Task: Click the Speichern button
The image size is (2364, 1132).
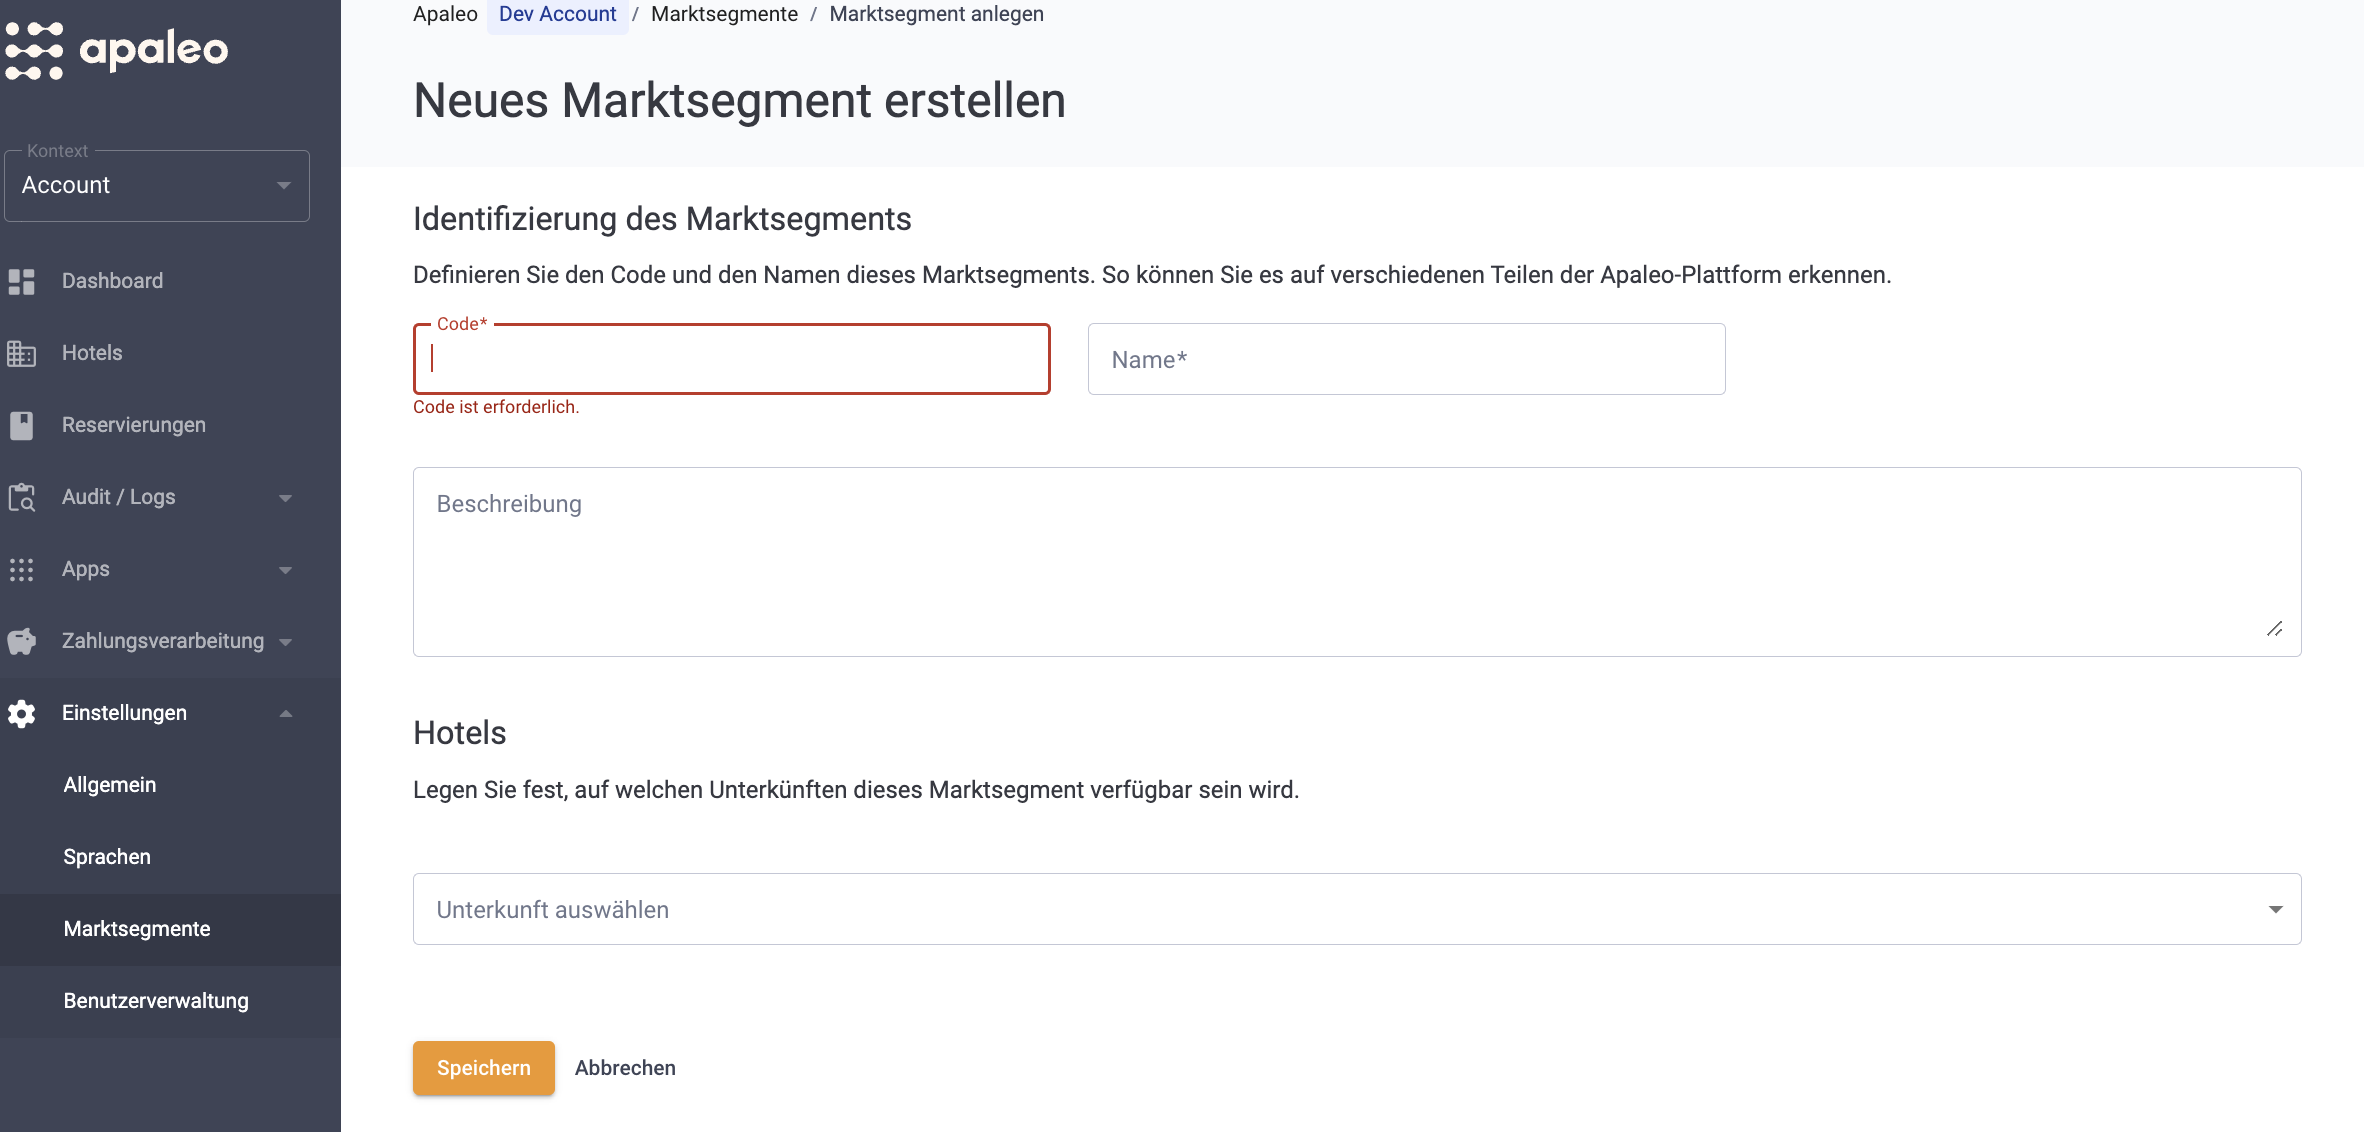Action: (483, 1068)
